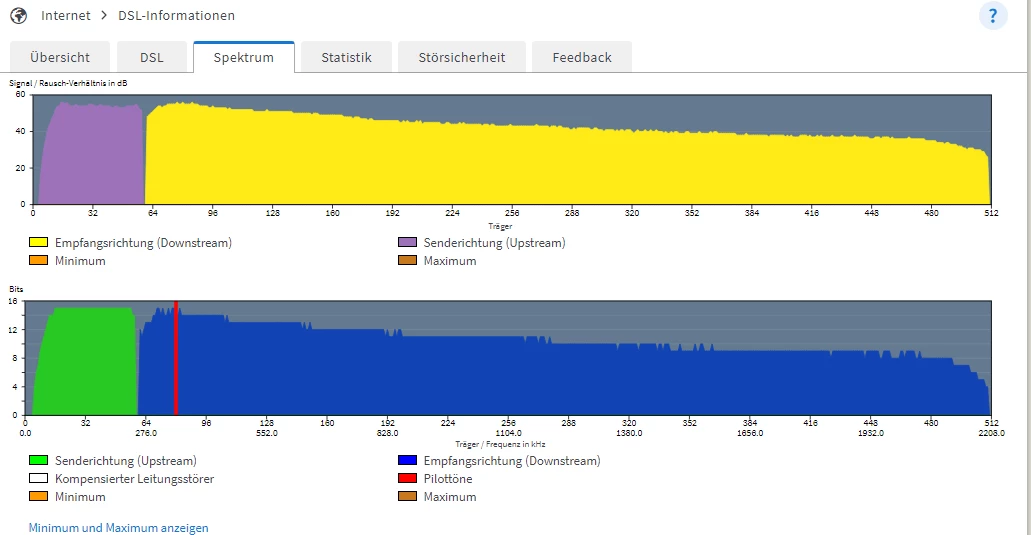
Task: Click the 'Kompensierter Leitungsstörer' legend text
Action: point(135,478)
